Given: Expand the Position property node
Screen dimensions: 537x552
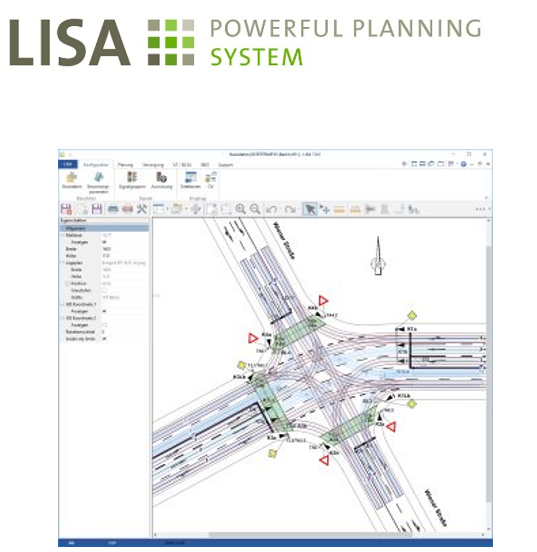Looking at the screenshot, I should pyautogui.click(x=67, y=283).
